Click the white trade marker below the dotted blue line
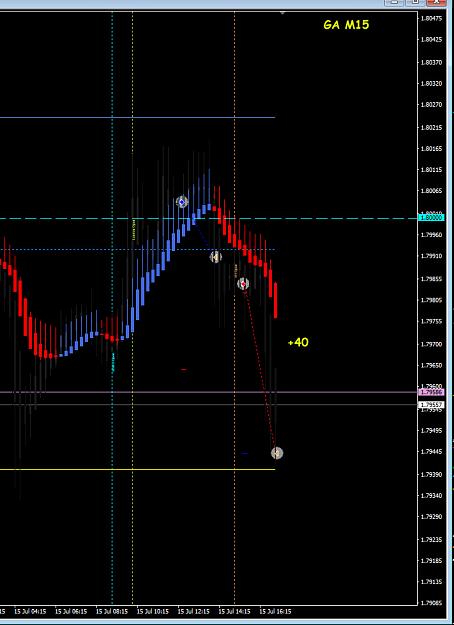The height and width of the screenshot is (625, 454). (x=216, y=257)
